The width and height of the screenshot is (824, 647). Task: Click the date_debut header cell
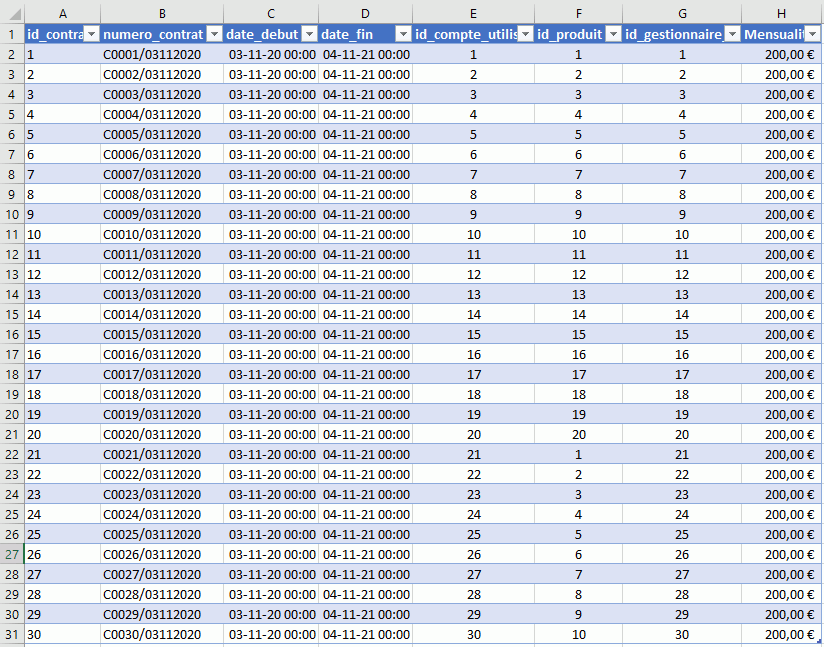[x=271, y=35]
